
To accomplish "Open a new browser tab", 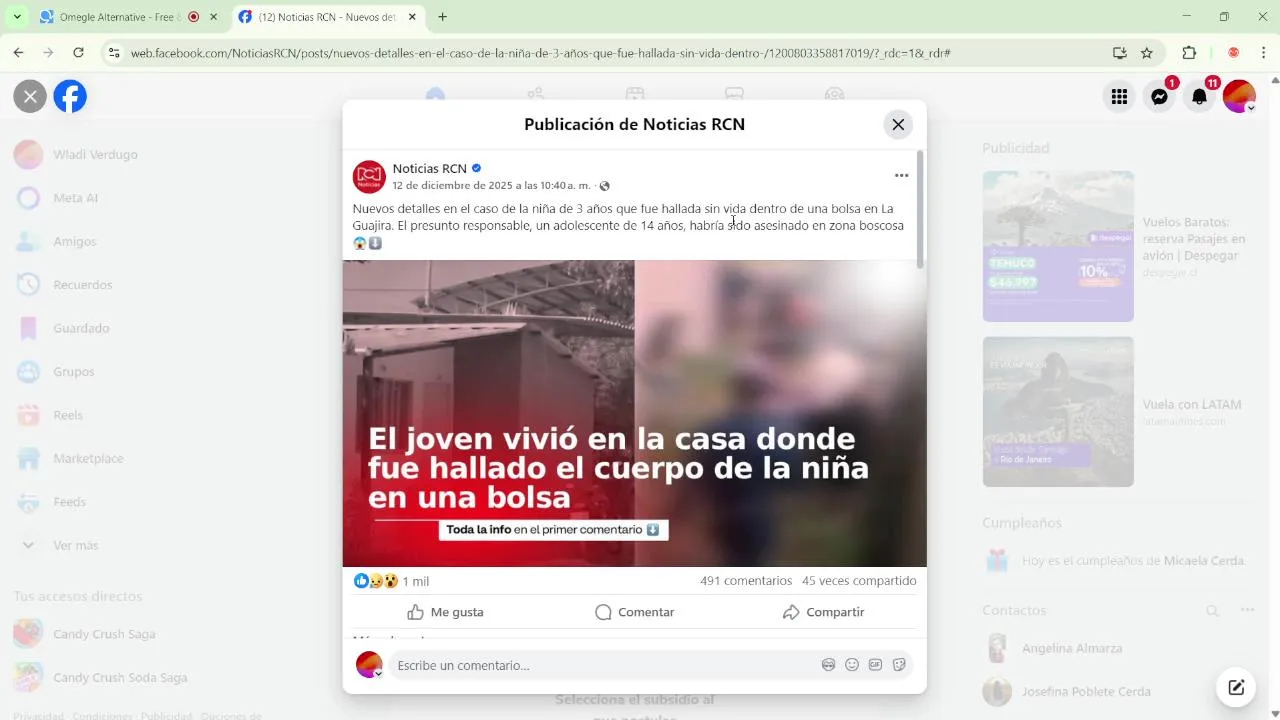I will 442,17.
